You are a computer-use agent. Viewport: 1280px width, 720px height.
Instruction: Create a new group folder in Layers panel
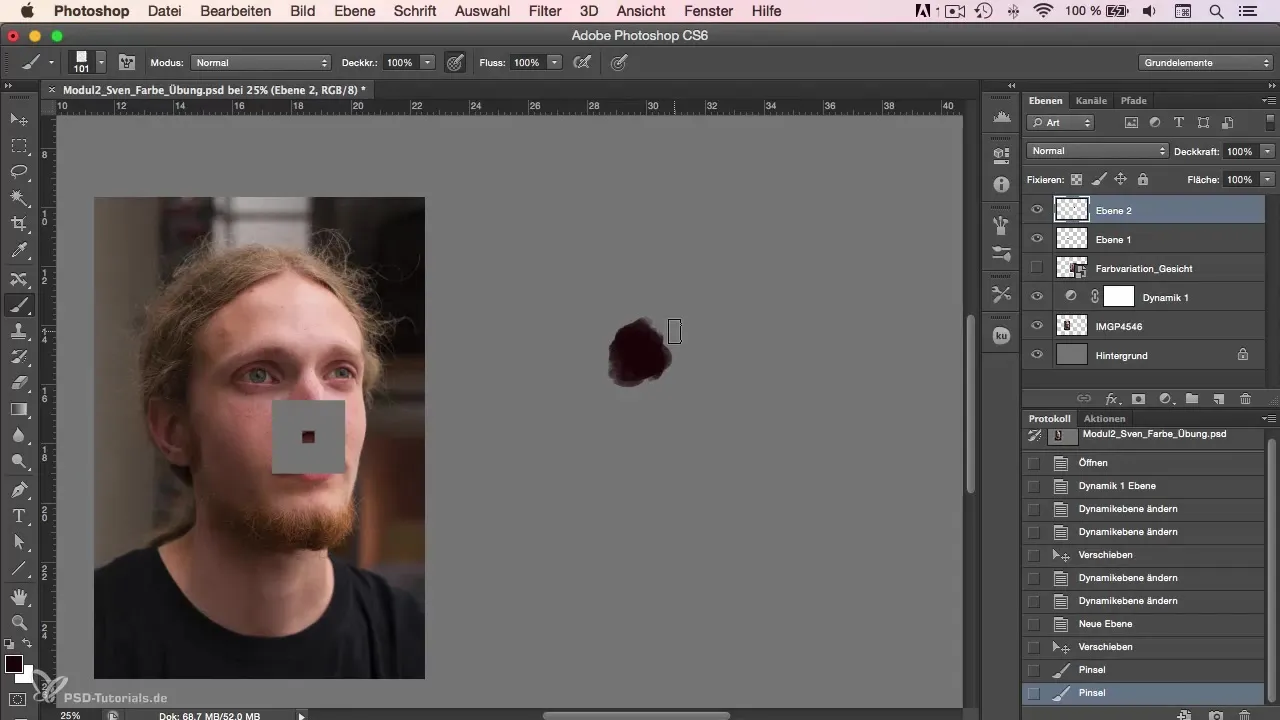(x=1192, y=398)
